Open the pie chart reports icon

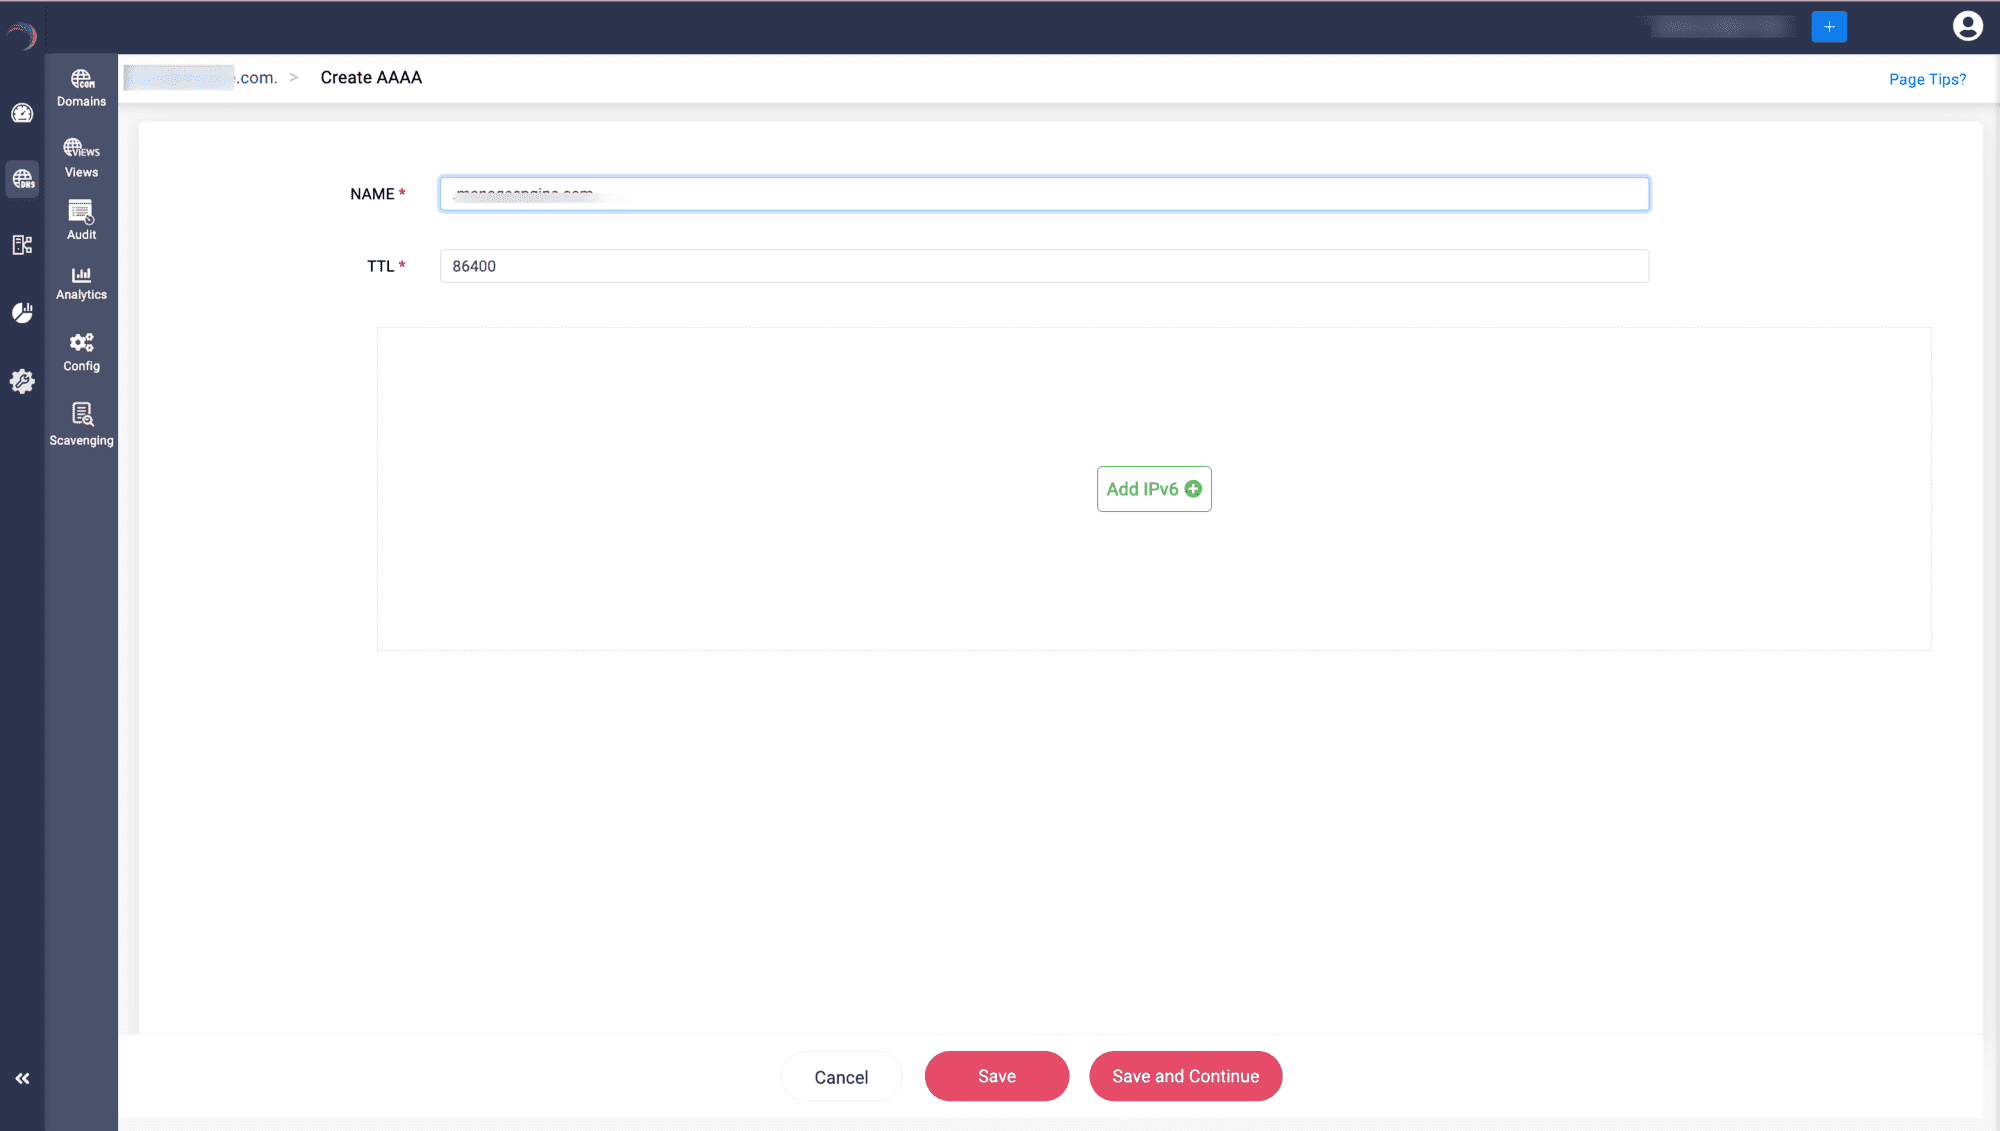click(x=22, y=313)
